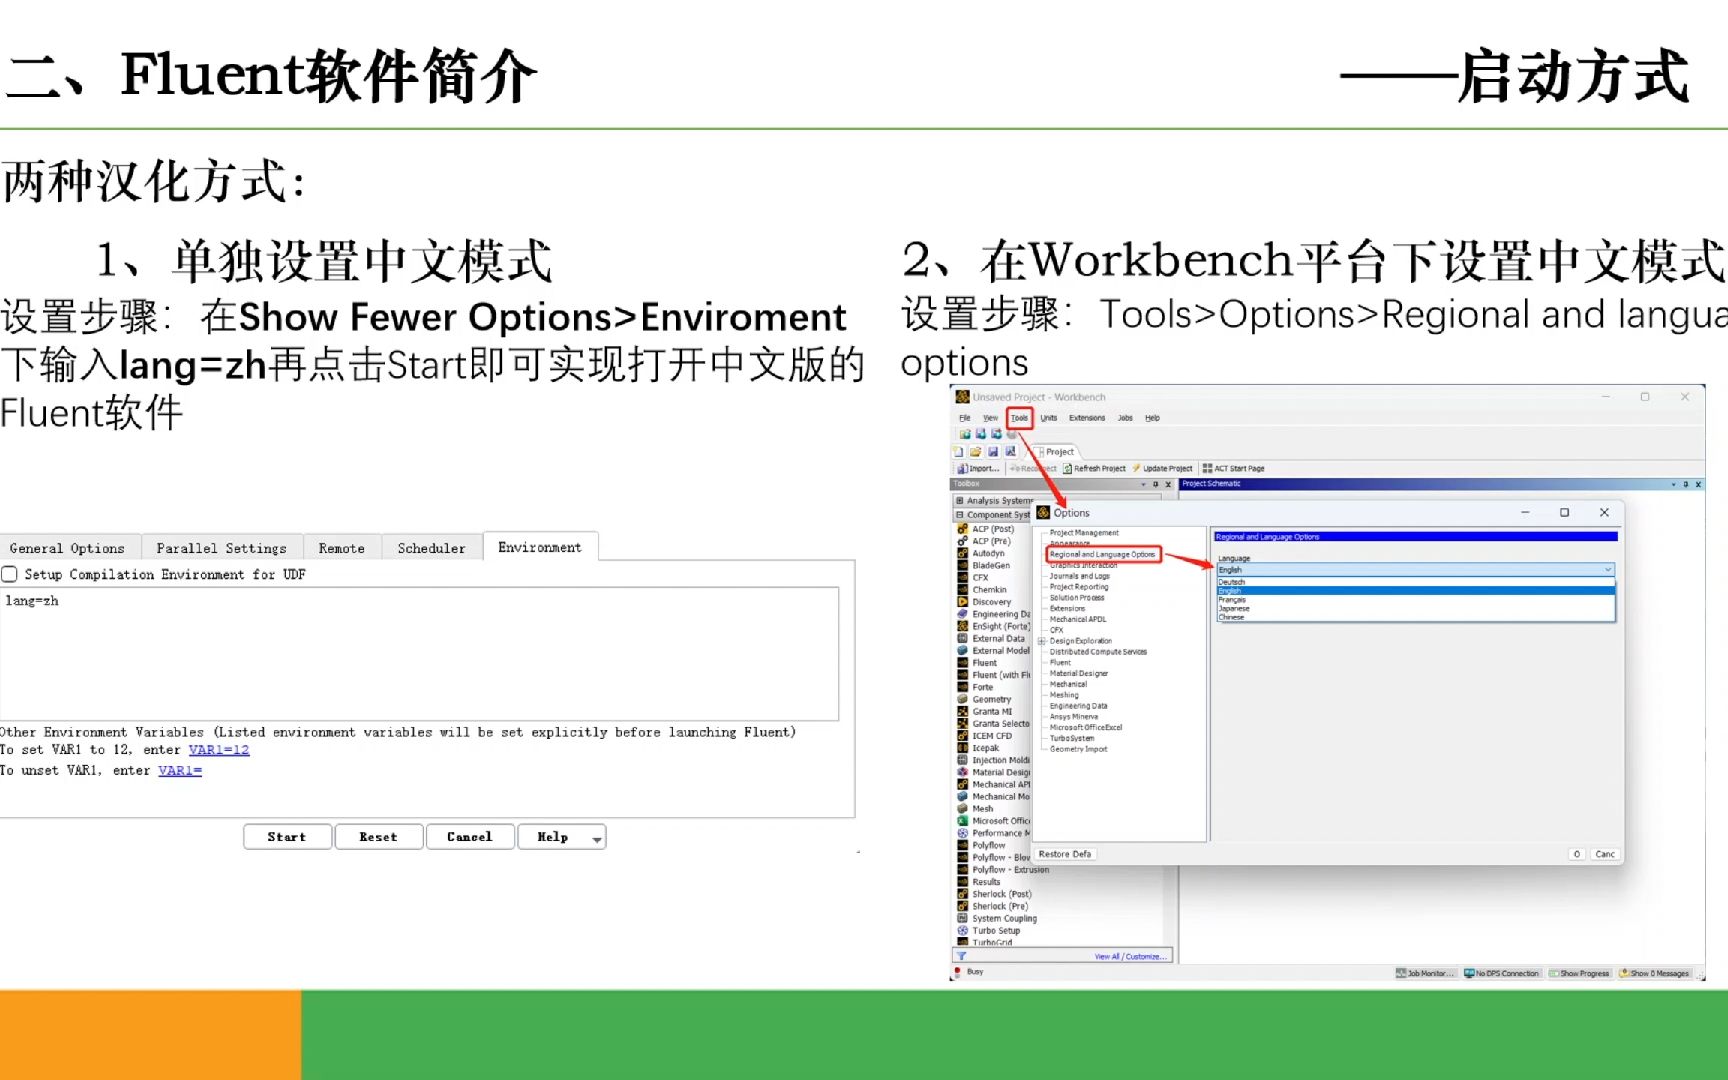Open the ACT Start Page
The image size is (1728, 1080).
click(x=1233, y=468)
